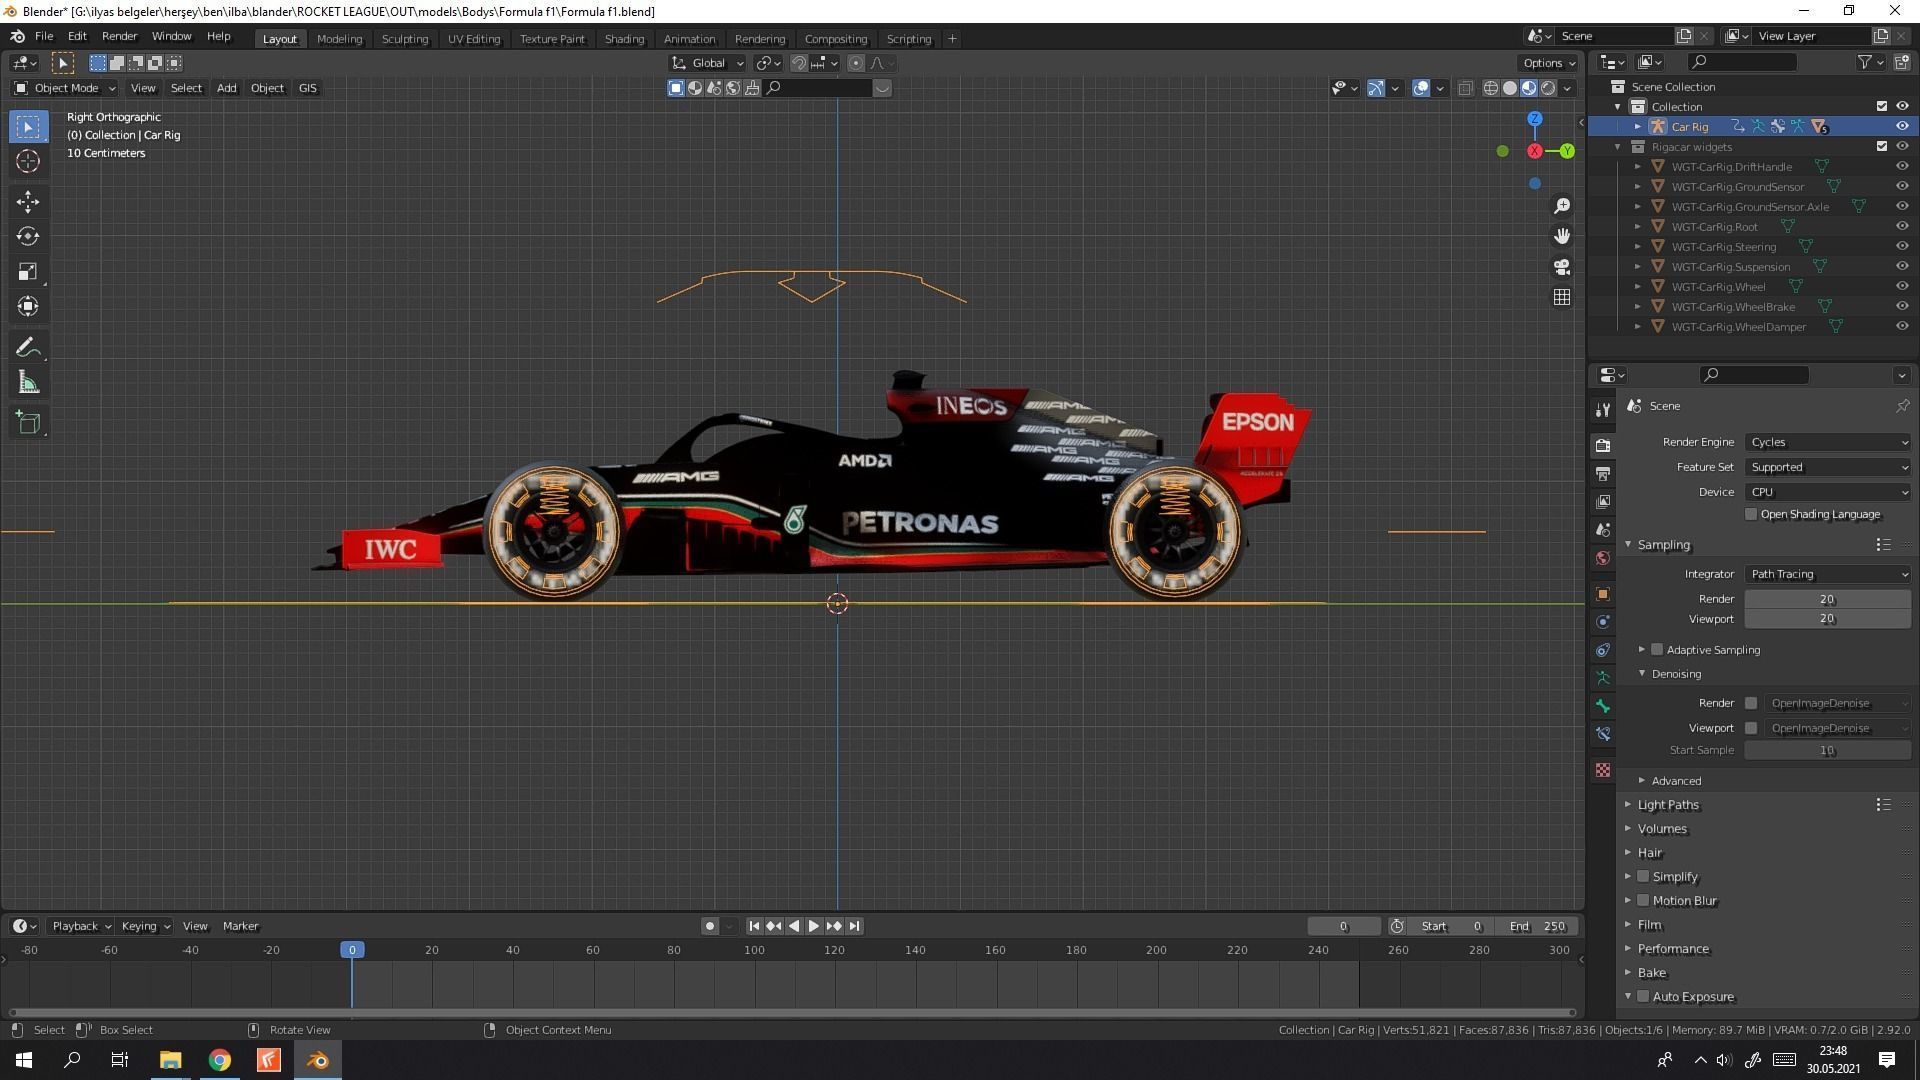Open Keying popover in timeline

tap(145, 926)
